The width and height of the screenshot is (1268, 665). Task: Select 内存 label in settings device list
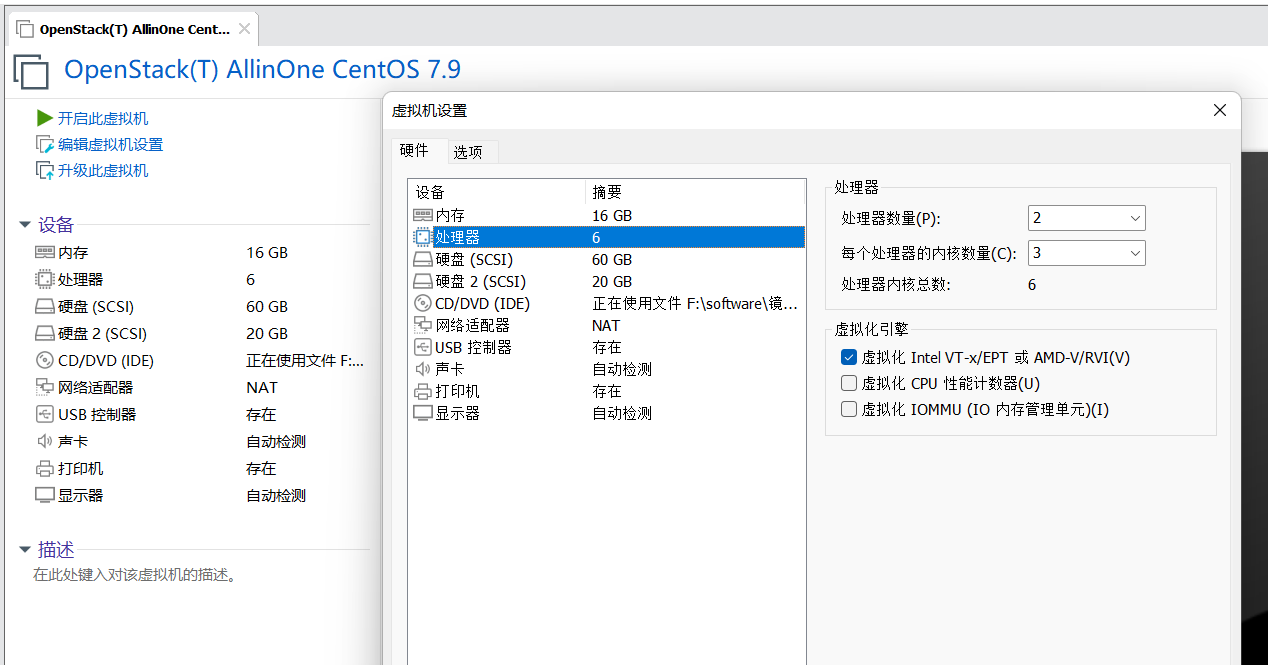(450, 216)
